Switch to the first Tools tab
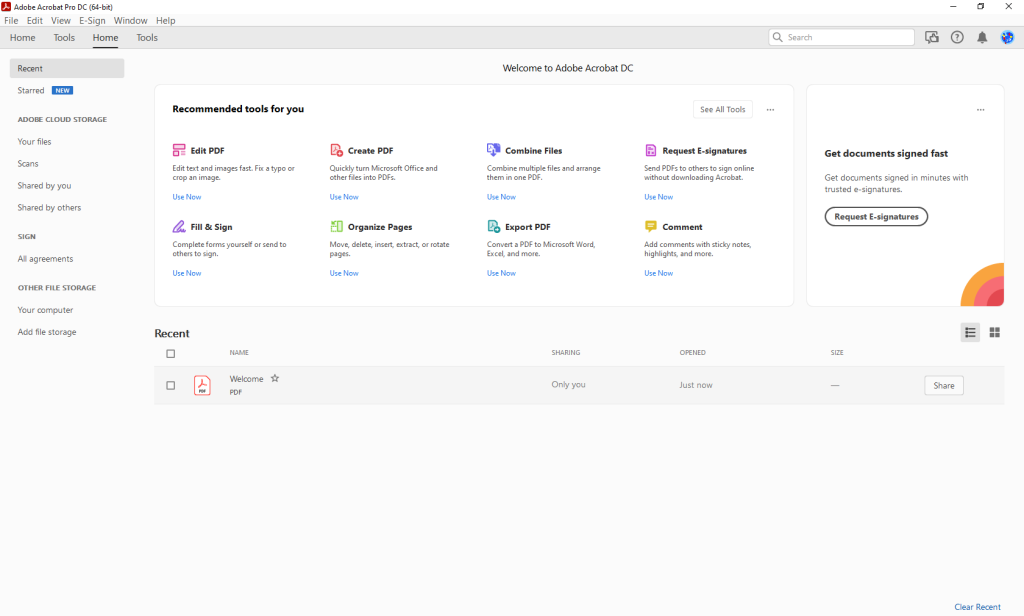This screenshot has height=616, width=1024. [64, 37]
